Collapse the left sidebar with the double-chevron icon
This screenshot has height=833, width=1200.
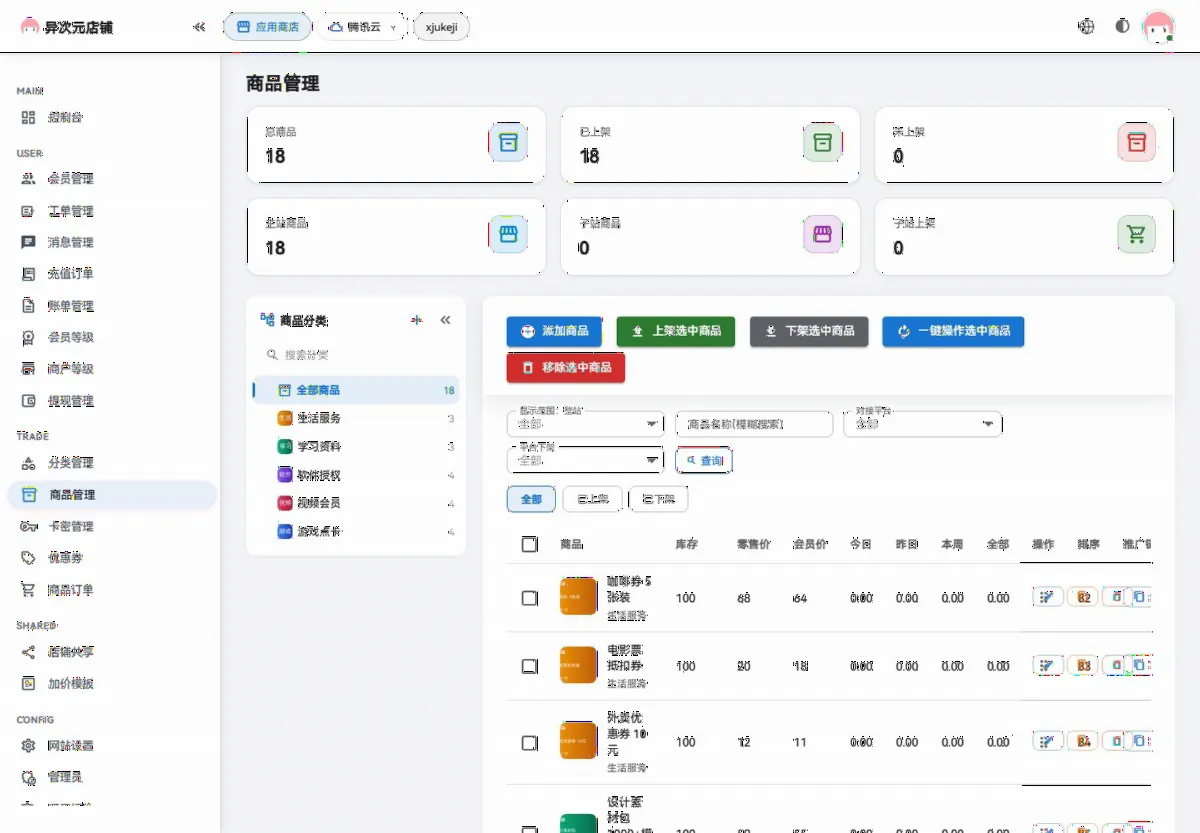(199, 27)
